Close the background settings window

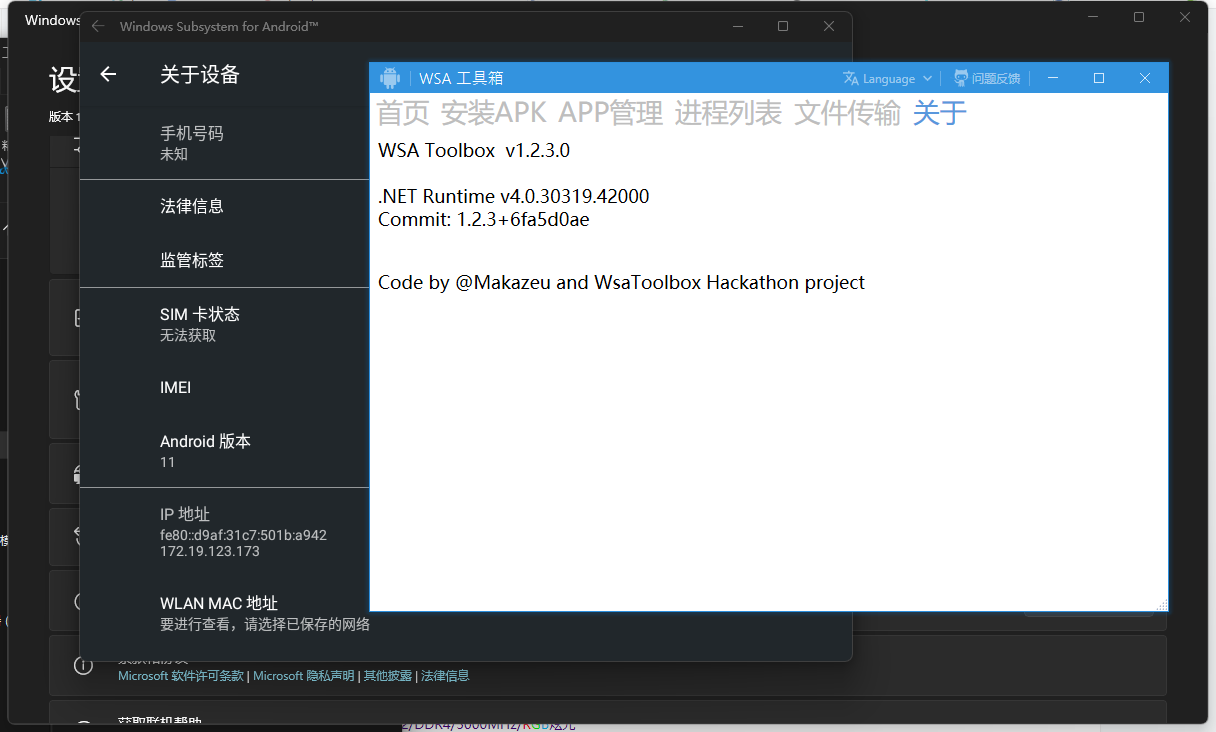tap(1185, 17)
